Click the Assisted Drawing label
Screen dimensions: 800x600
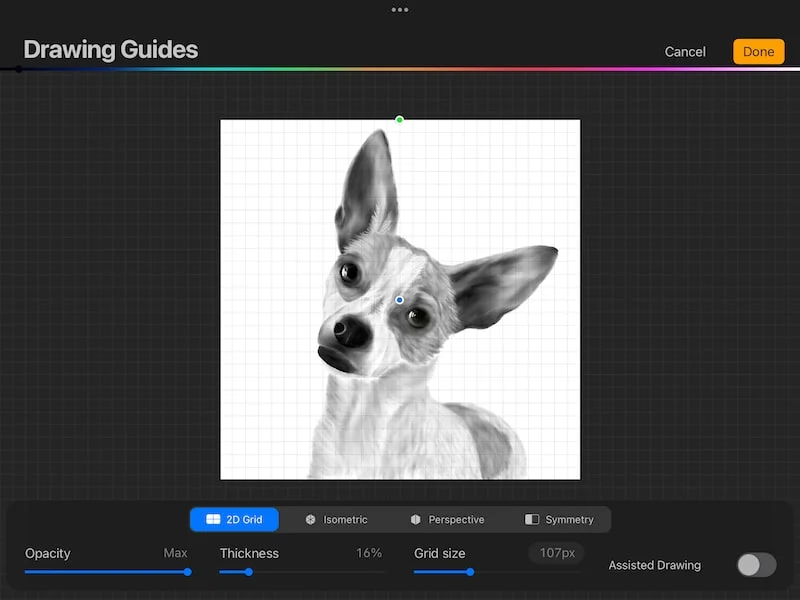(655, 565)
